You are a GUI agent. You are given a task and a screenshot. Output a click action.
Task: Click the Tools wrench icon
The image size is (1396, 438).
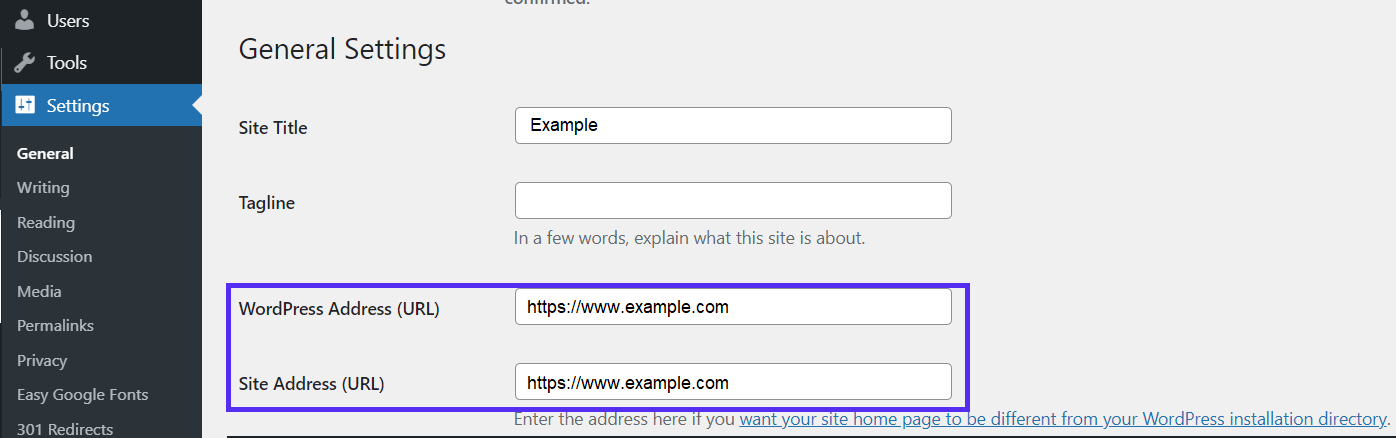(x=25, y=63)
